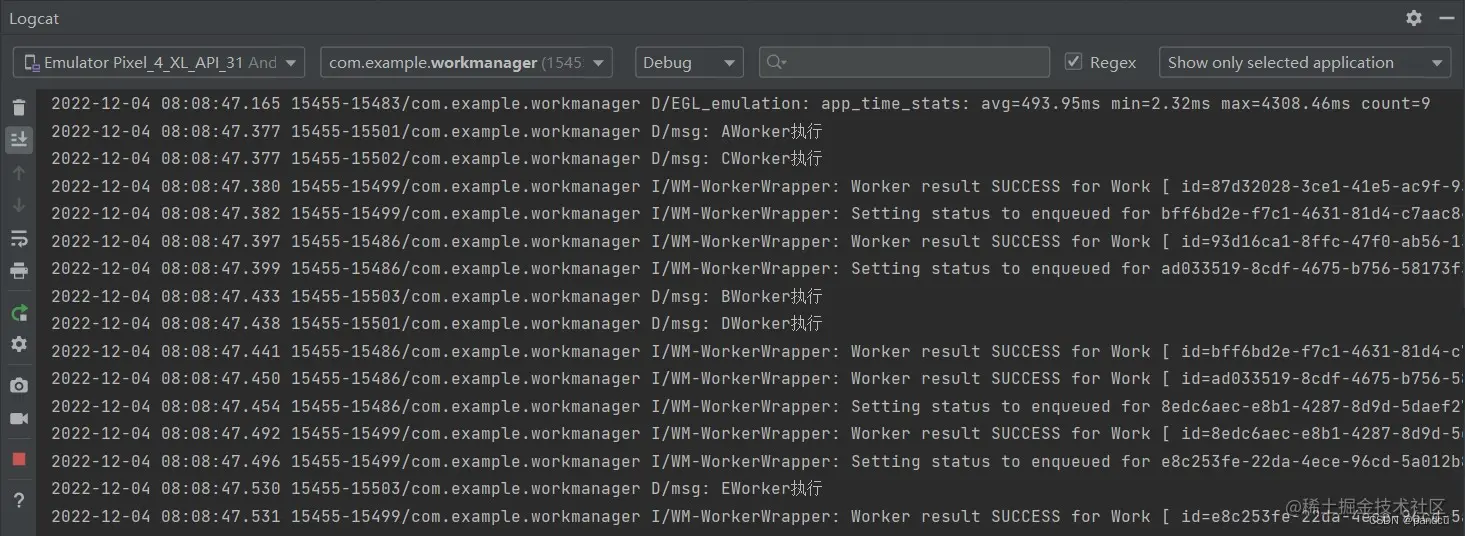Open help with the question mark icon

tap(18, 500)
